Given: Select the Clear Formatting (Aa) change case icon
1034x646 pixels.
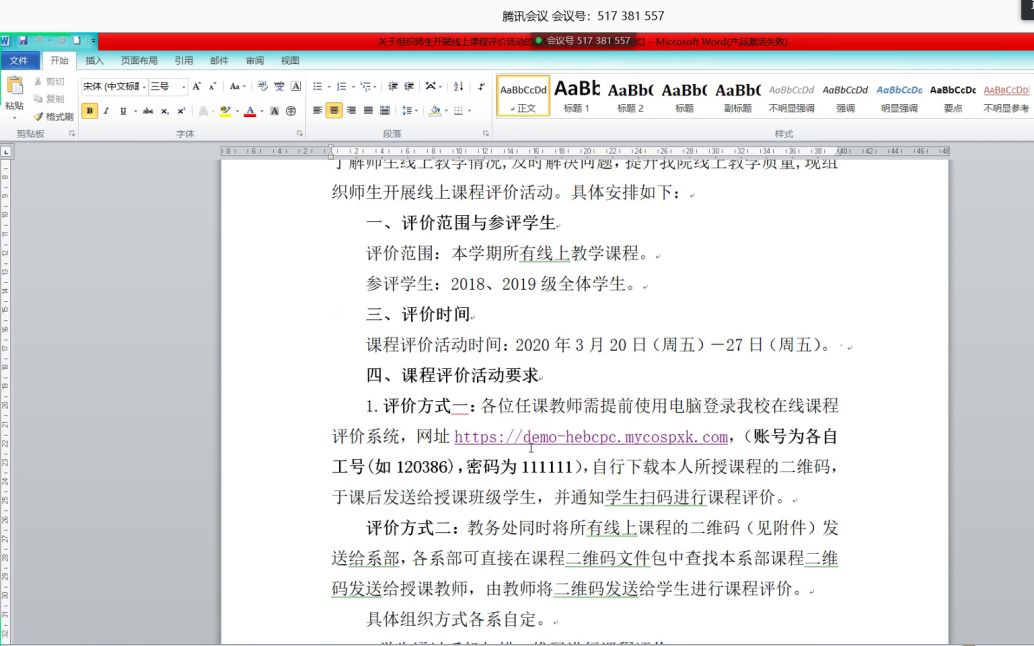Looking at the screenshot, I should (236, 86).
